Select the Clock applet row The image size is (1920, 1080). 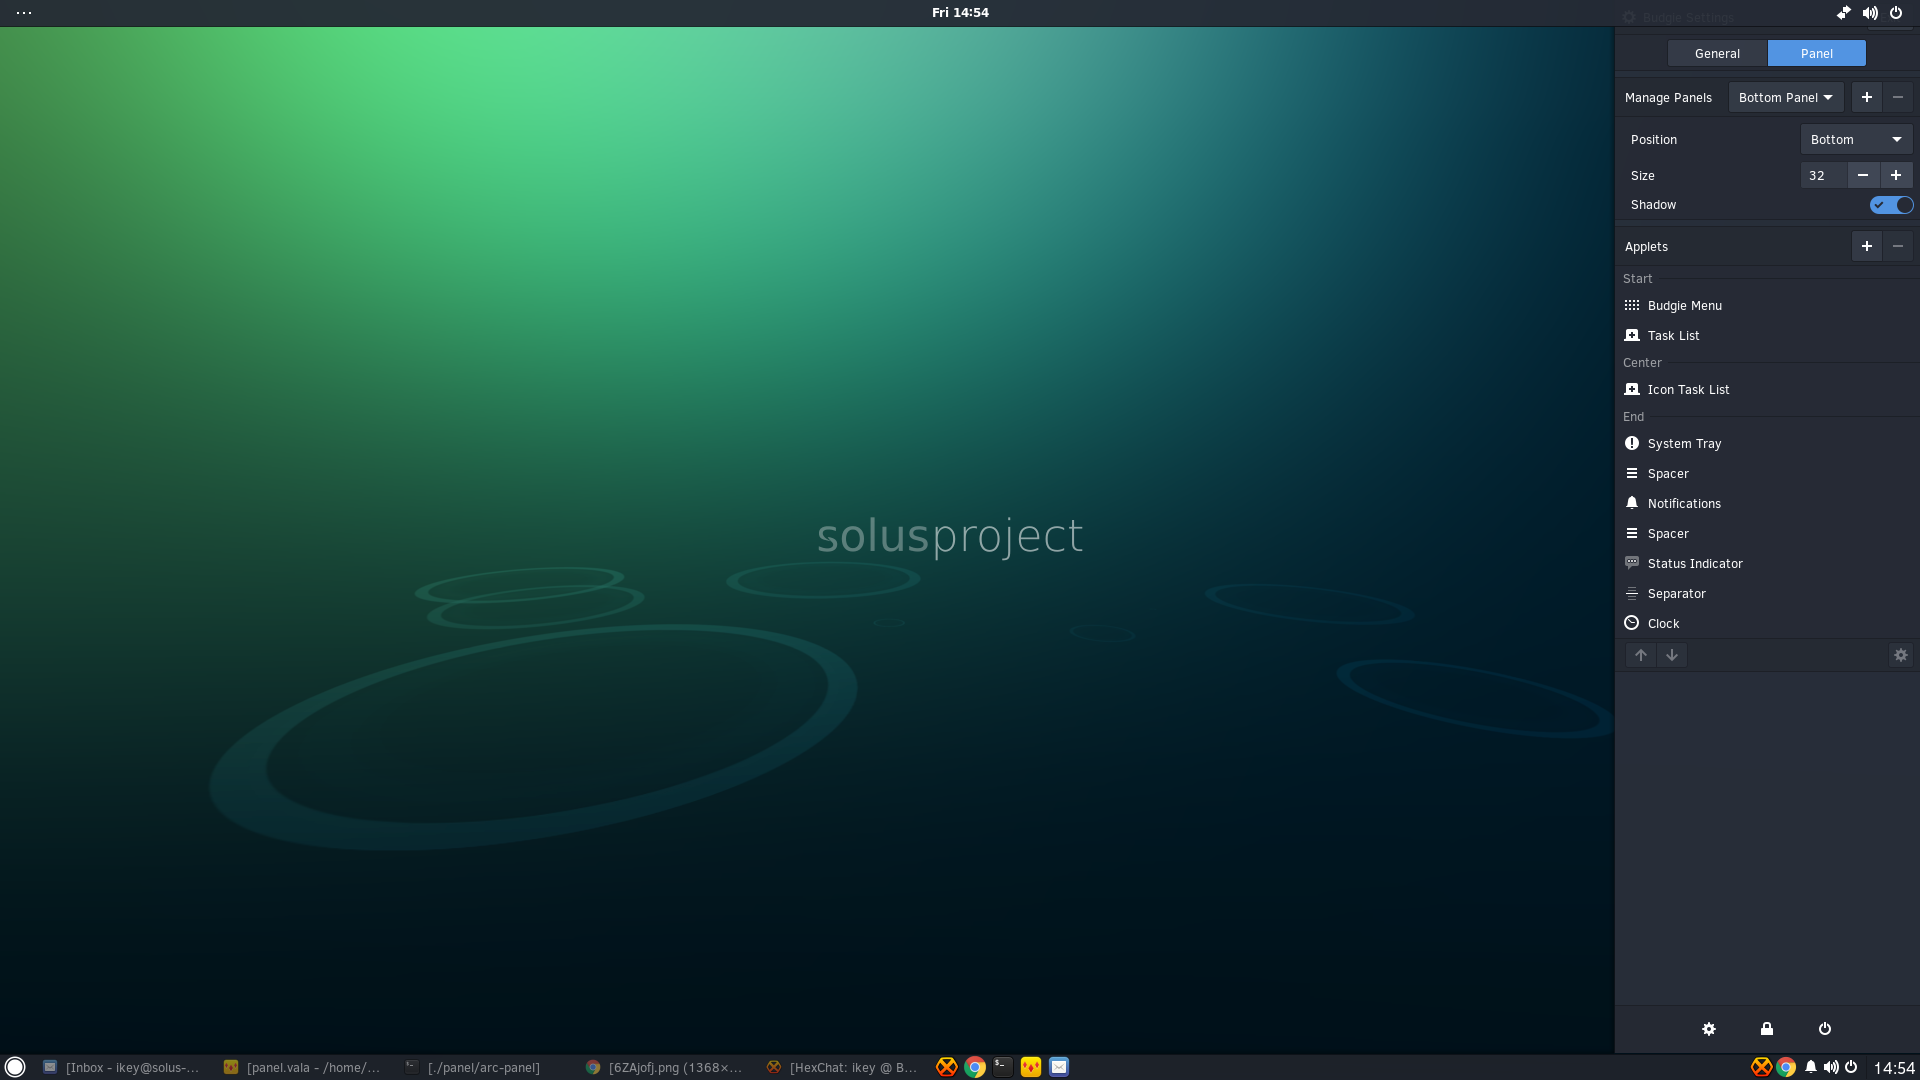(1767, 624)
